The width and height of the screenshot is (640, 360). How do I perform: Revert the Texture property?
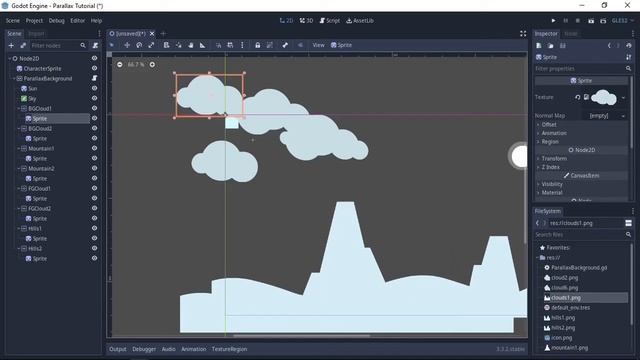coord(578,97)
